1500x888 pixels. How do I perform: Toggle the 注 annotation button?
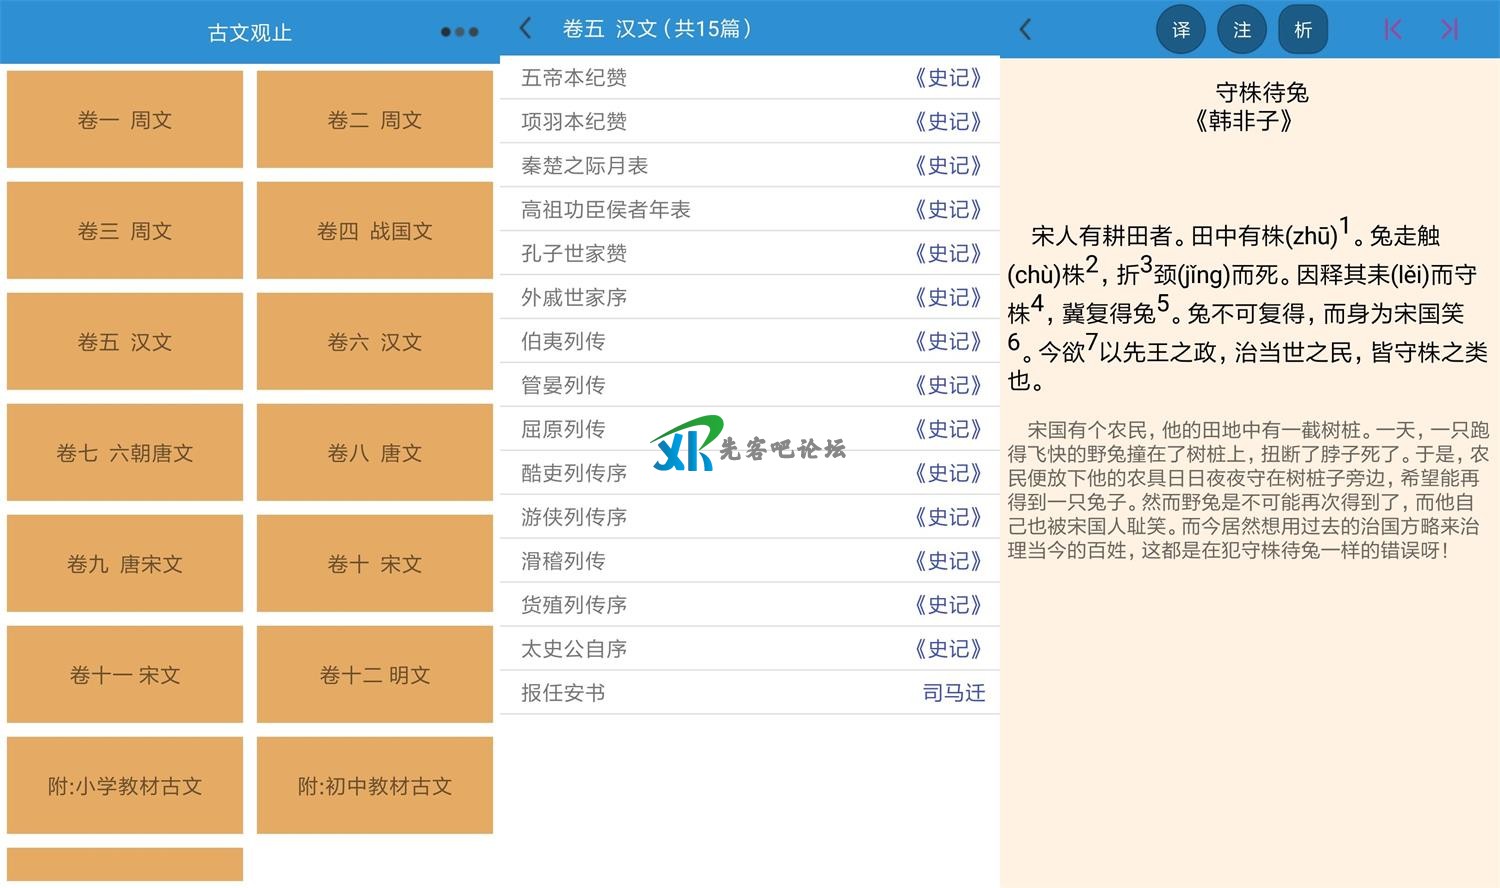click(1242, 30)
